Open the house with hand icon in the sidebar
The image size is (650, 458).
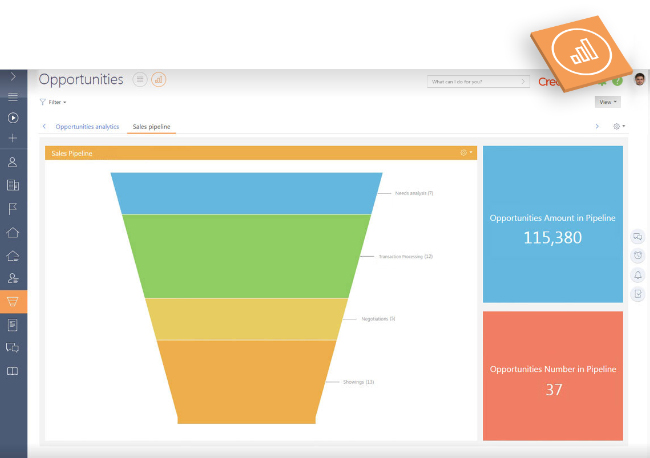click(x=12, y=256)
